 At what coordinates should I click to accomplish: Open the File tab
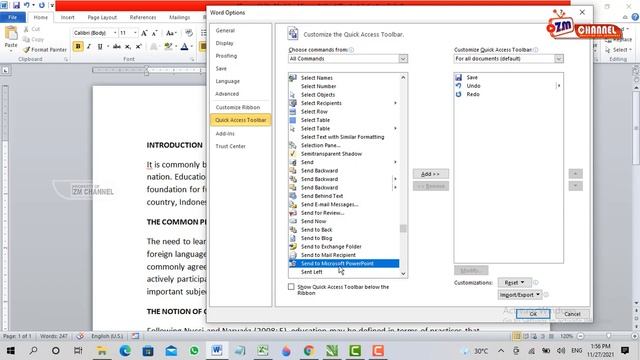[x=13, y=17]
